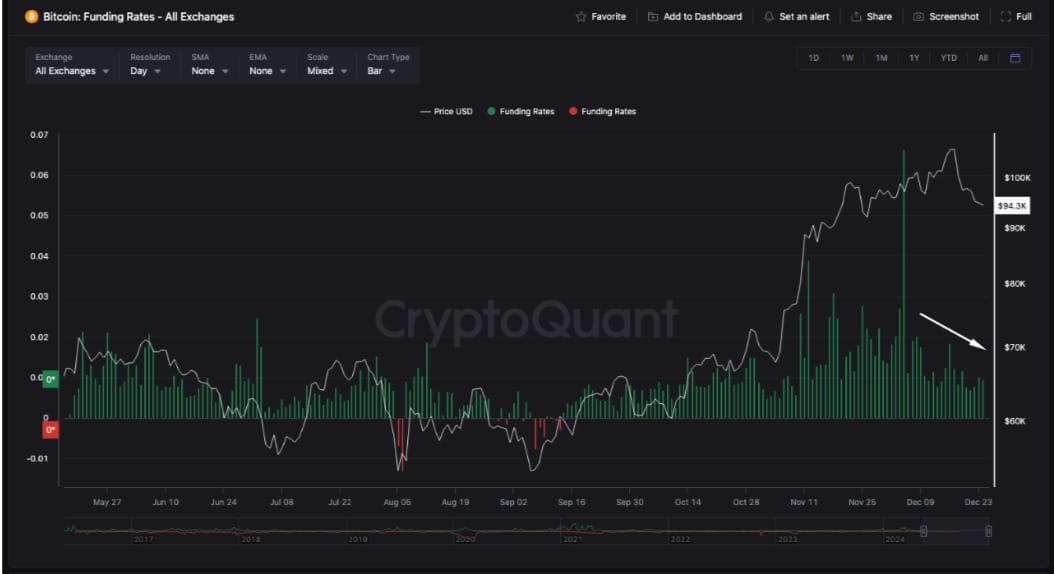Click the right handle of timeline range slider
This screenshot has height=574, width=1054.
(x=988, y=531)
